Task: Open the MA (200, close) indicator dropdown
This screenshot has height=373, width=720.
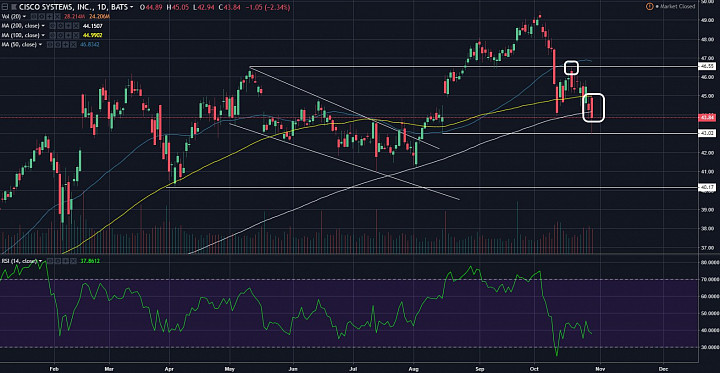Action: [43, 26]
